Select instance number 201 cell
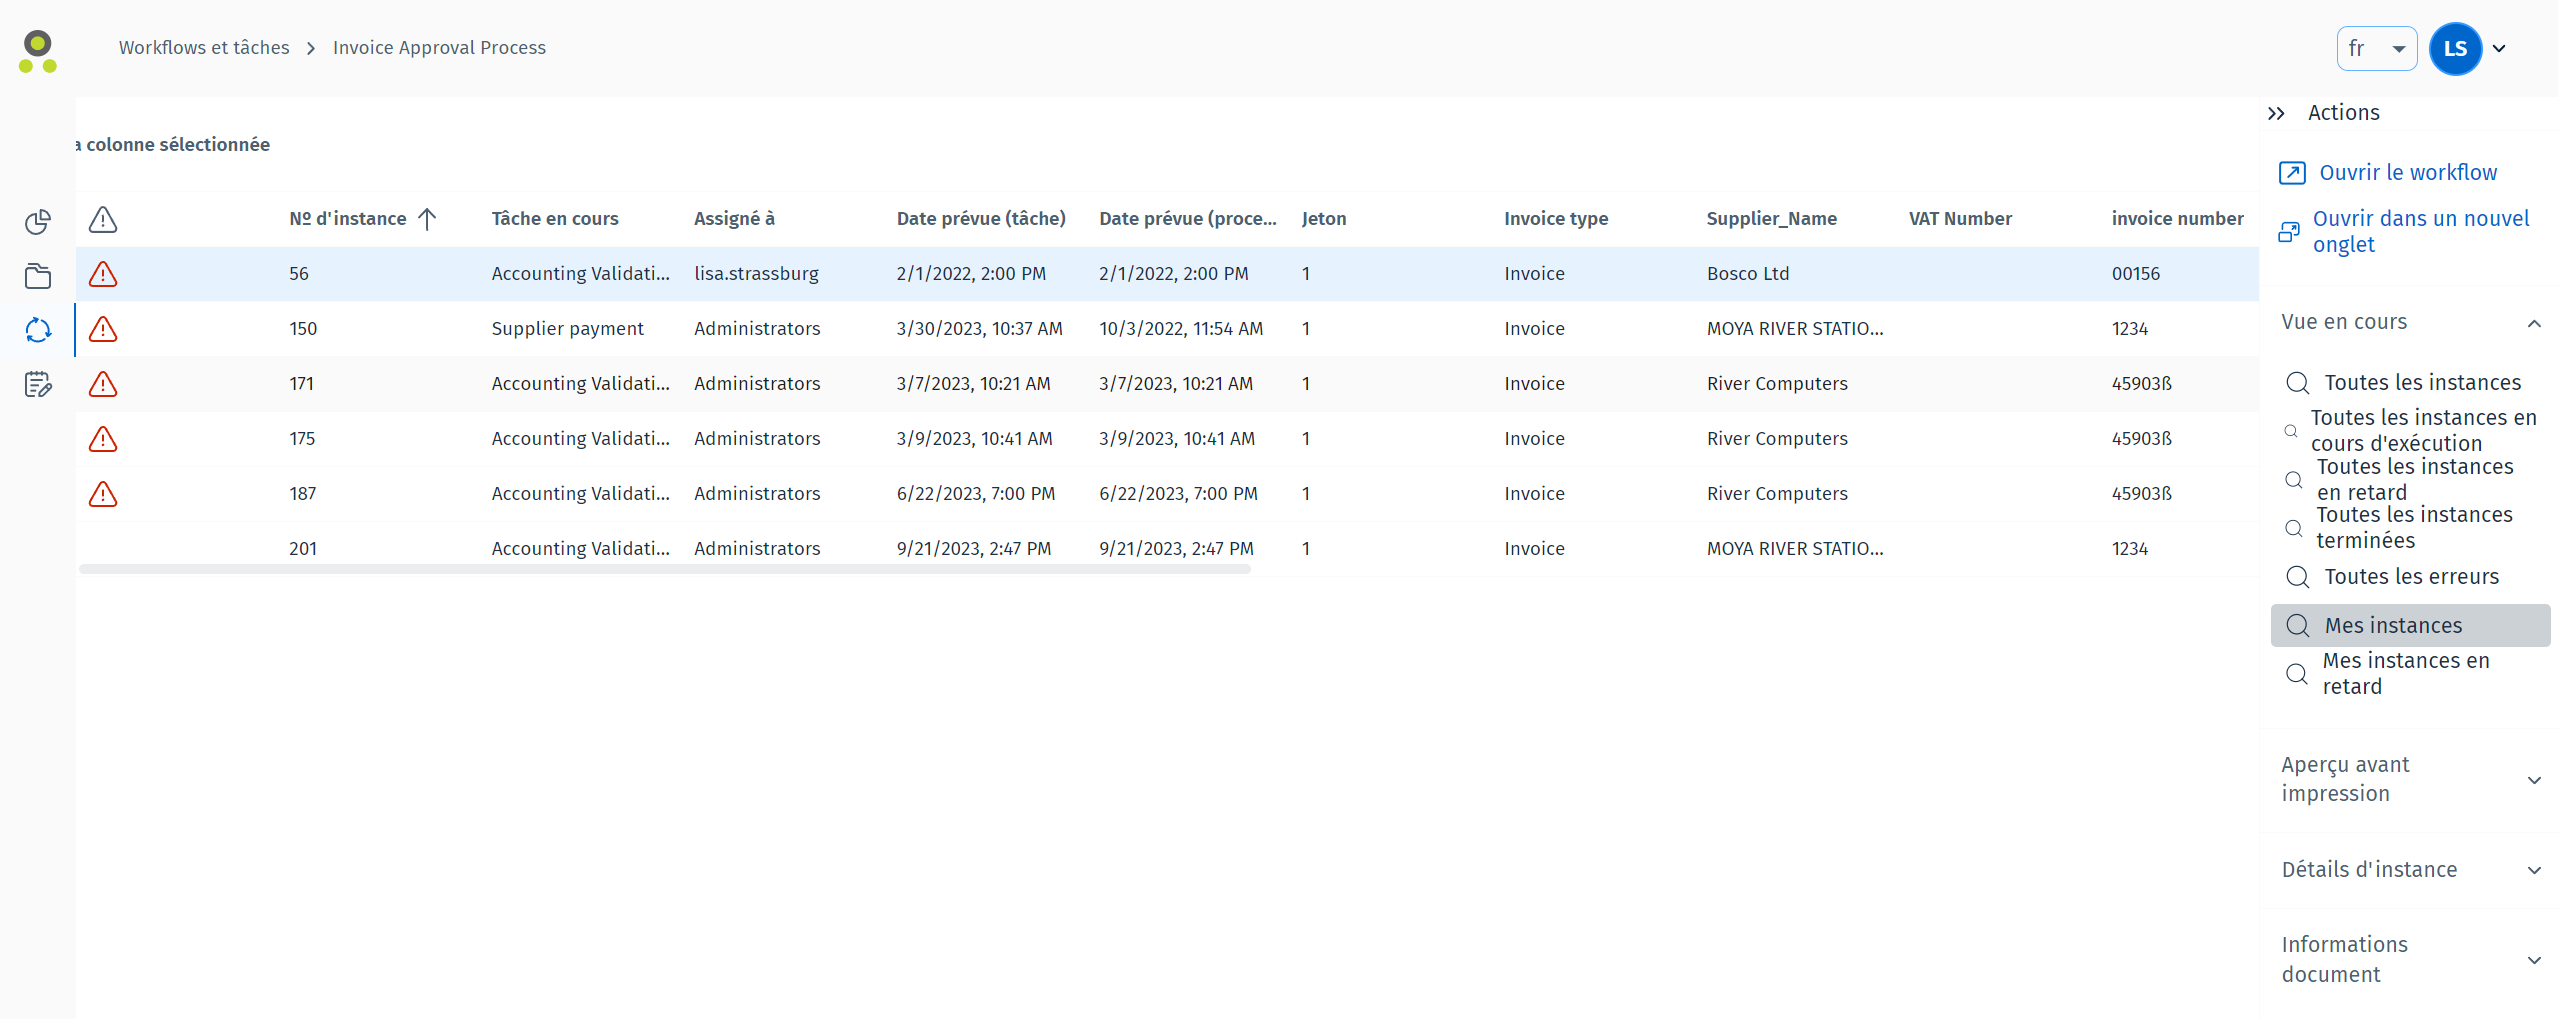Screen dimensions: 2560x1019 [x=303, y=549]
